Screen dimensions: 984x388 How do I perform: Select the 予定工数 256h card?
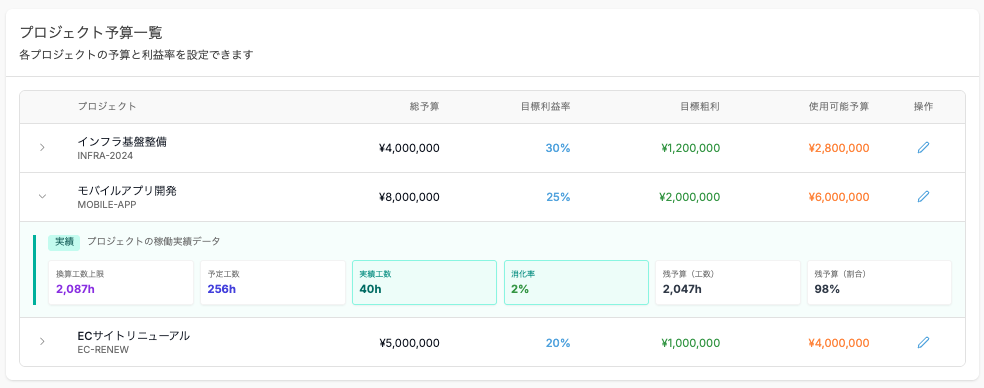[273, 283]
